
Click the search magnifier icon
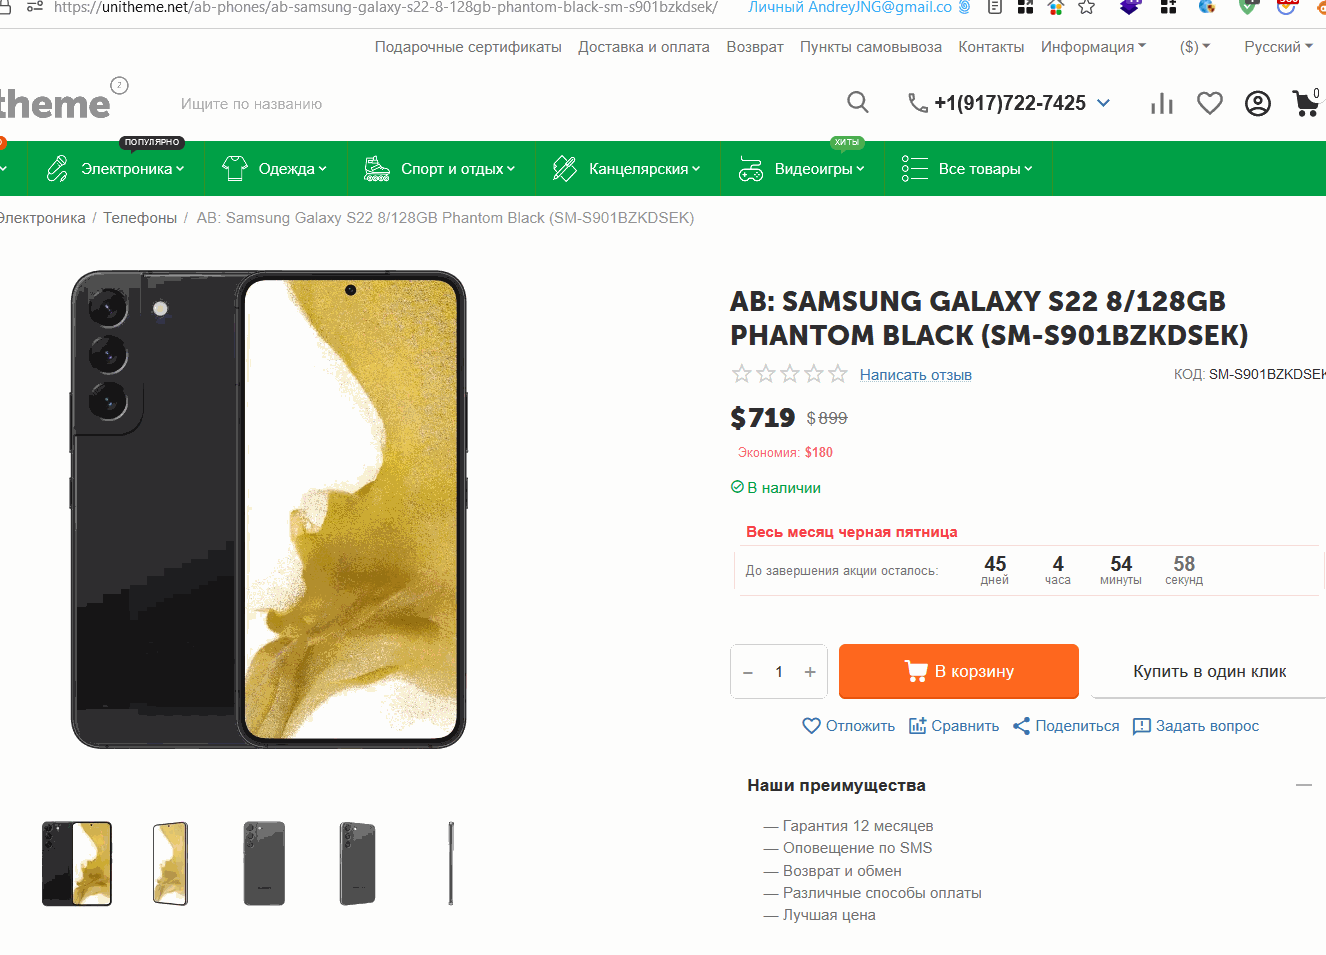pos(857,102)
